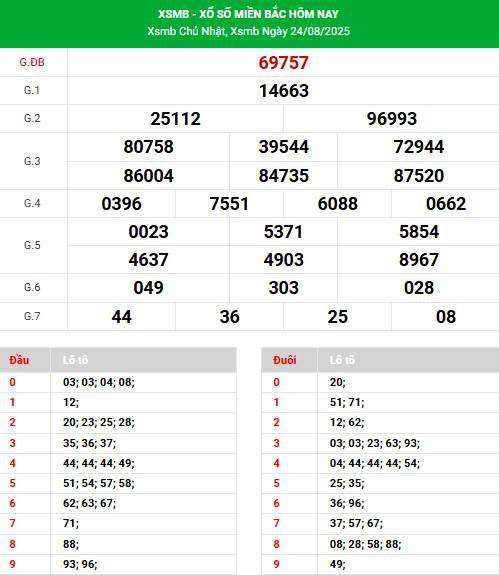The height and width of the screenshot is (575, 499).
Task: Click the G.7 number 08
Action: click(x=446, y=317)
